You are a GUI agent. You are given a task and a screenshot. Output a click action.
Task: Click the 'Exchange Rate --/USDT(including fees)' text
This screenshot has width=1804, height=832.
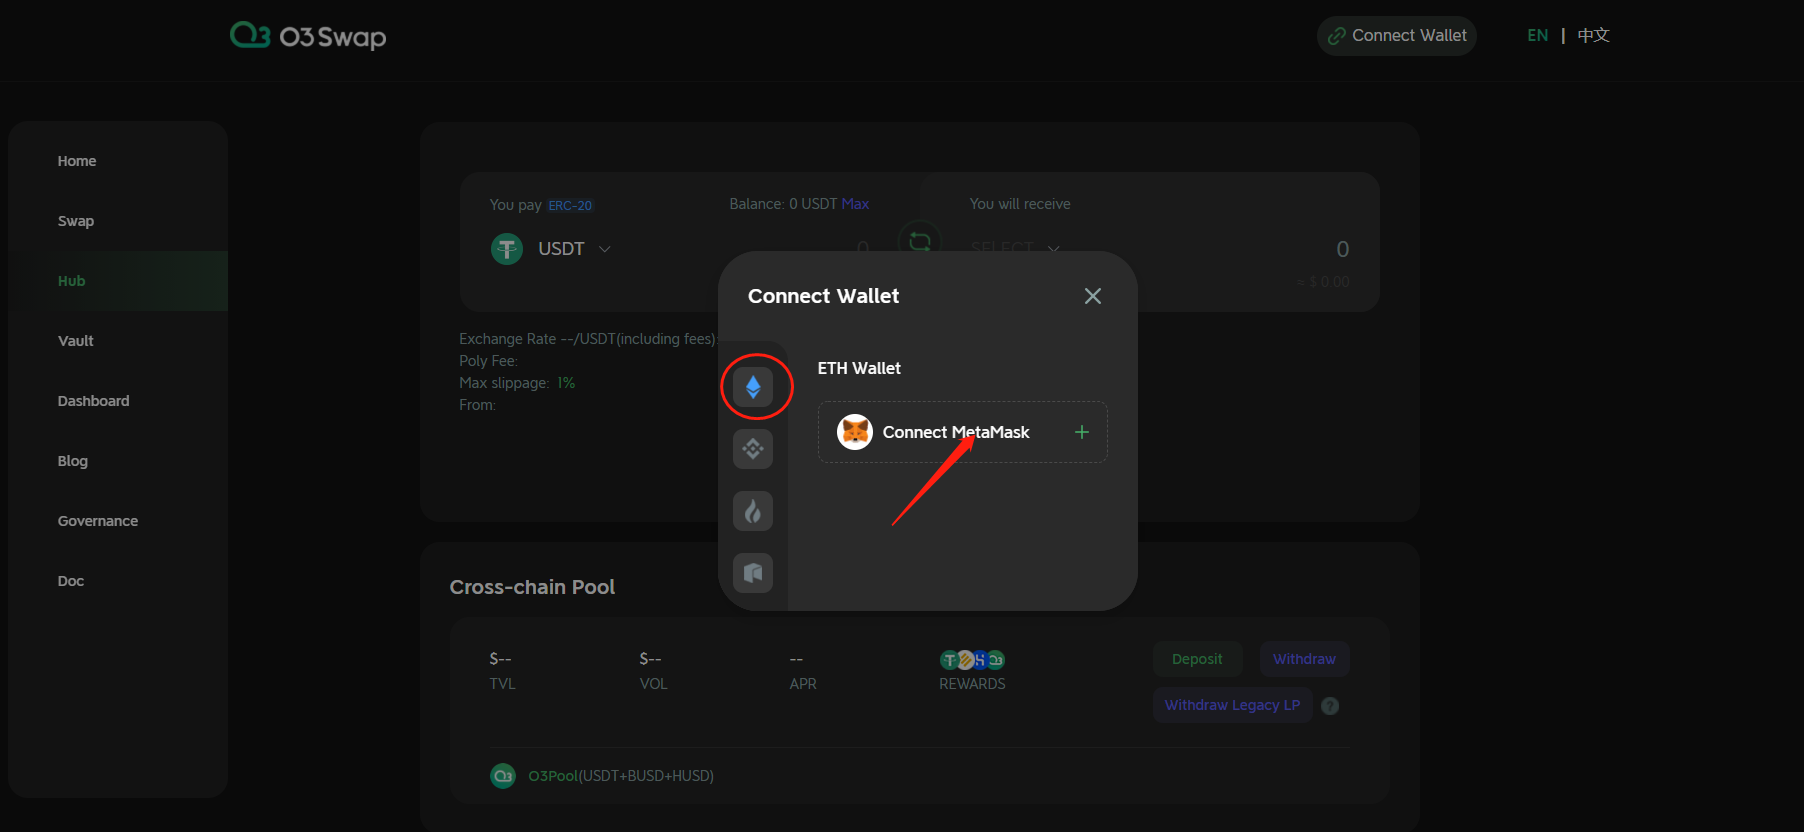pos(588,339)
